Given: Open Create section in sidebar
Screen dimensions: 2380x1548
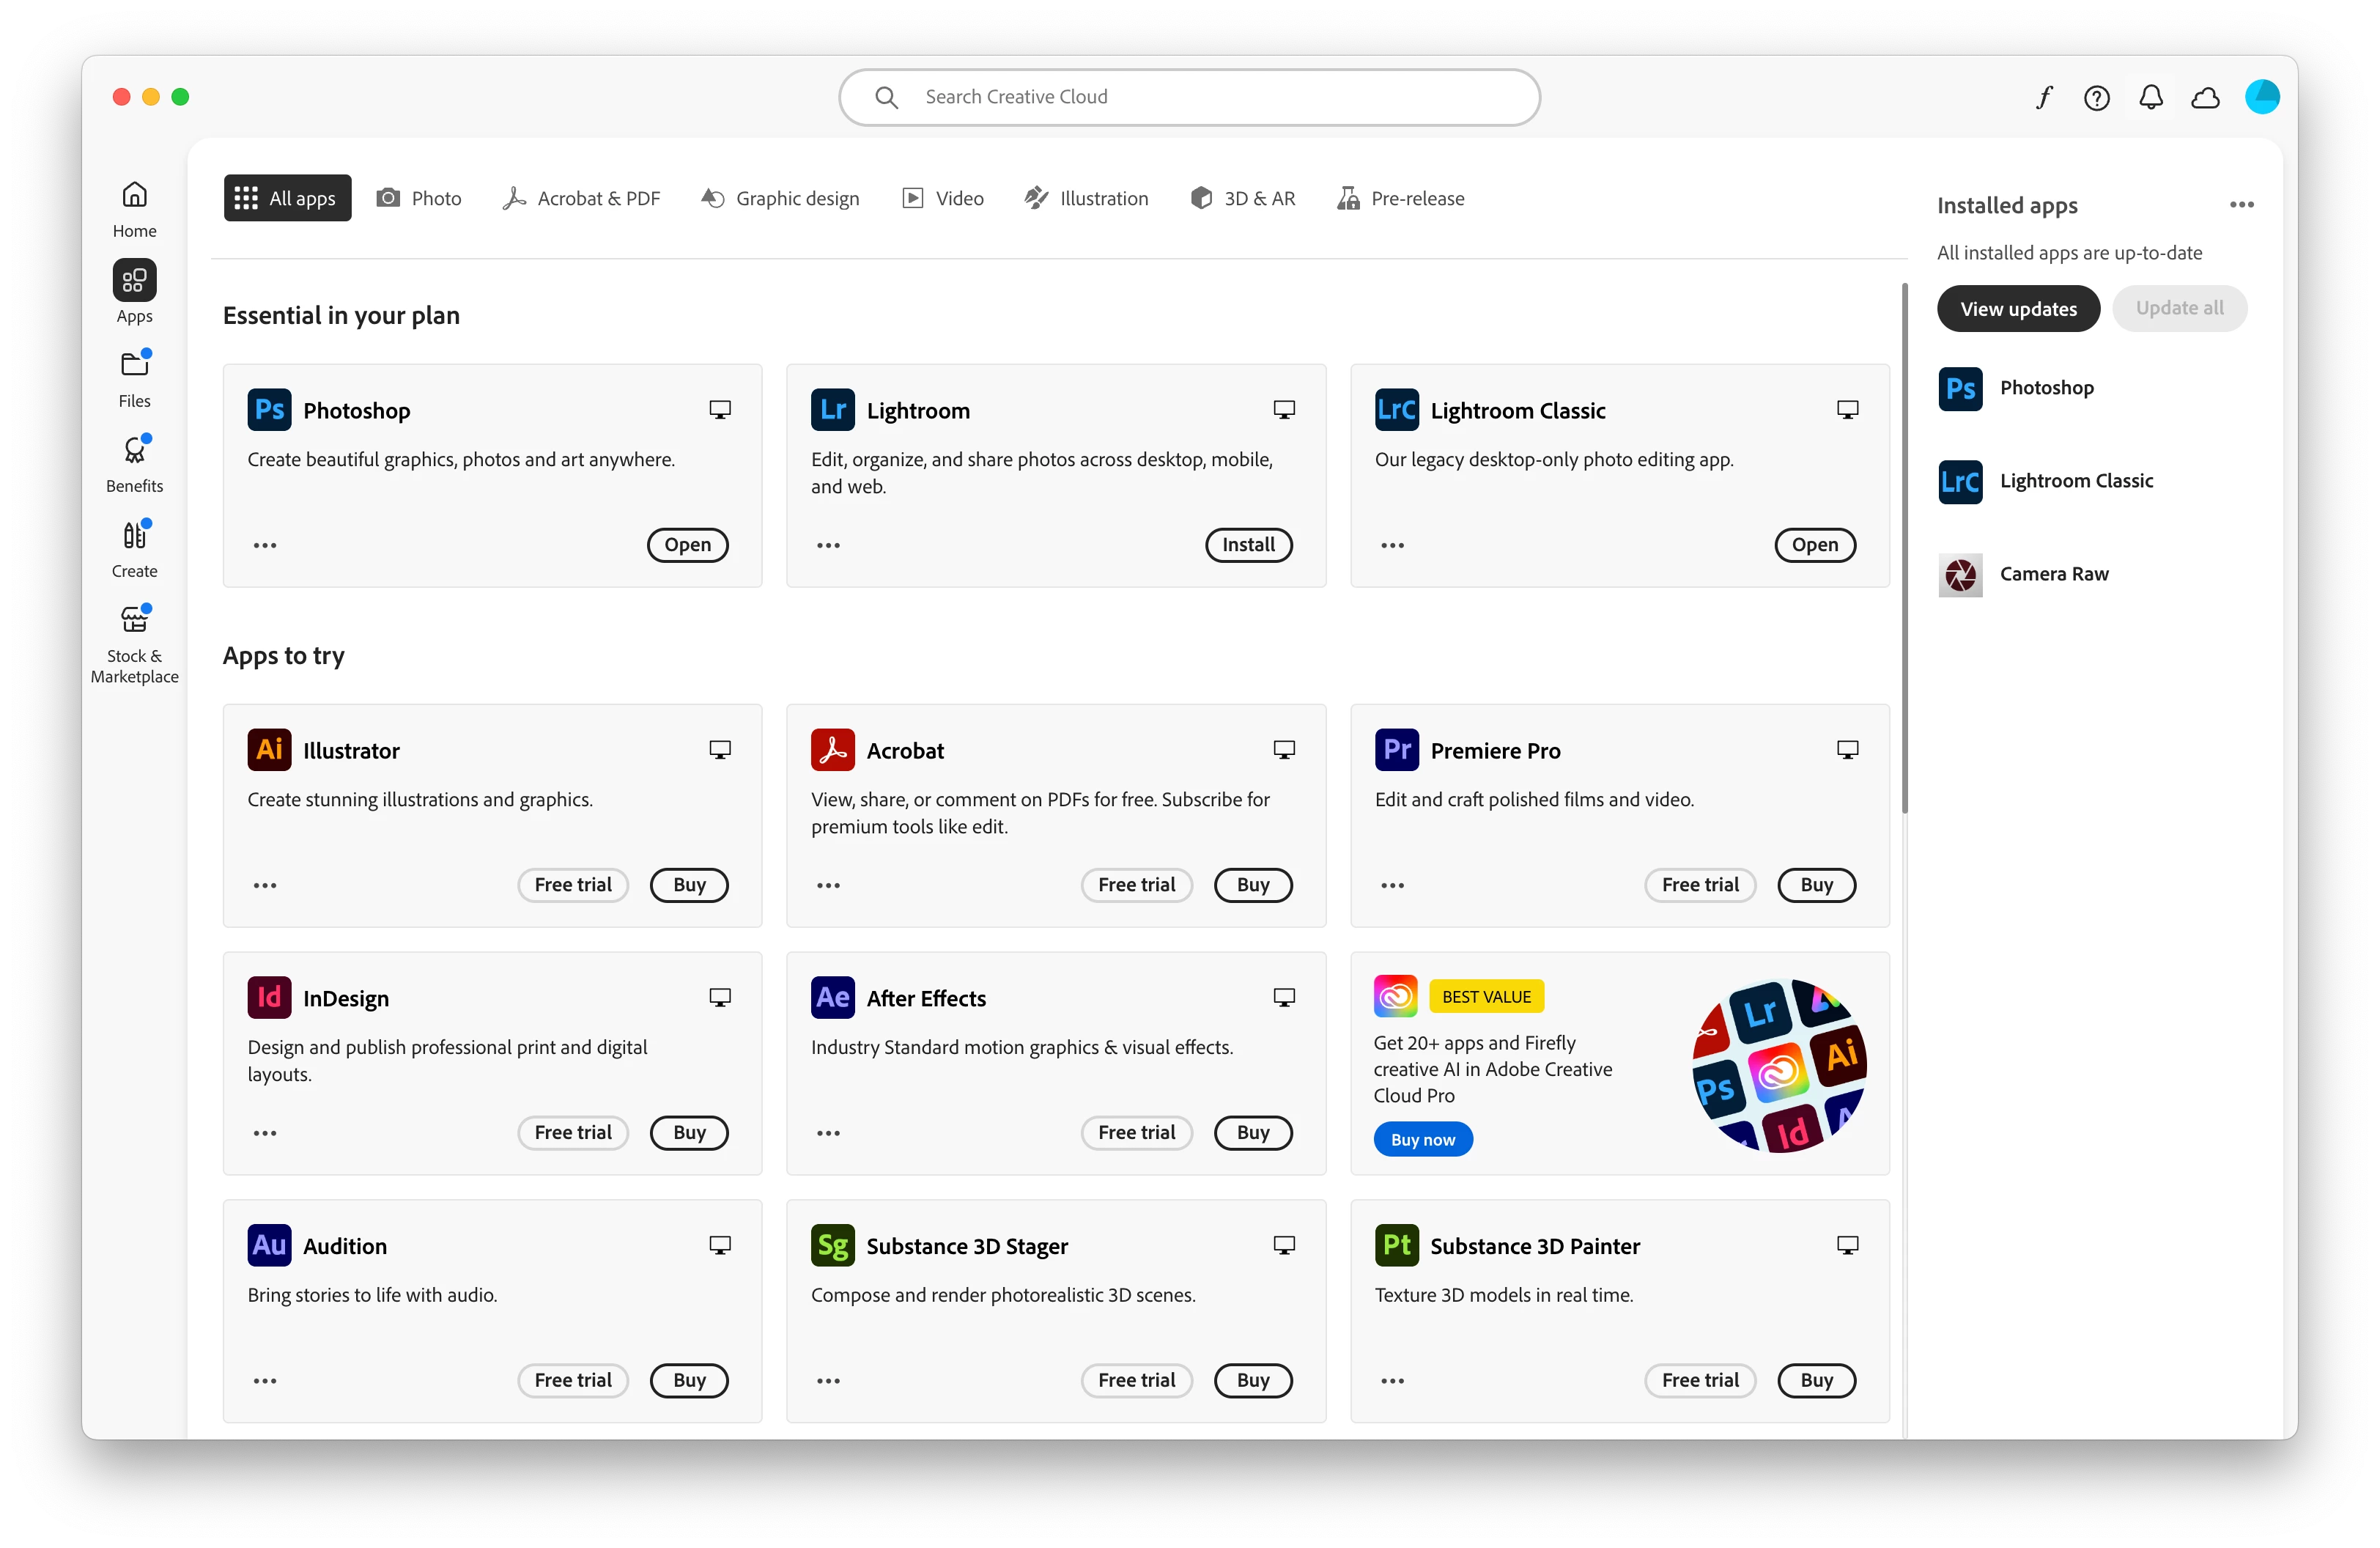Looking at the screenshot, I should 134,549.
